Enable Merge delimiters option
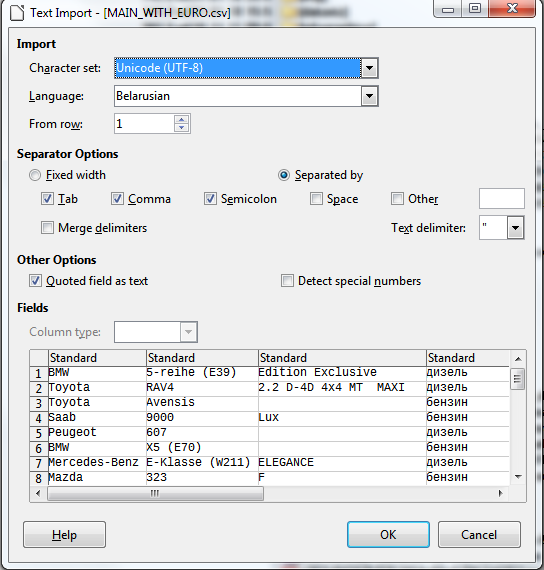Viewport: 544px width, 570px height. pyautogui.click(x=47, y=228)
